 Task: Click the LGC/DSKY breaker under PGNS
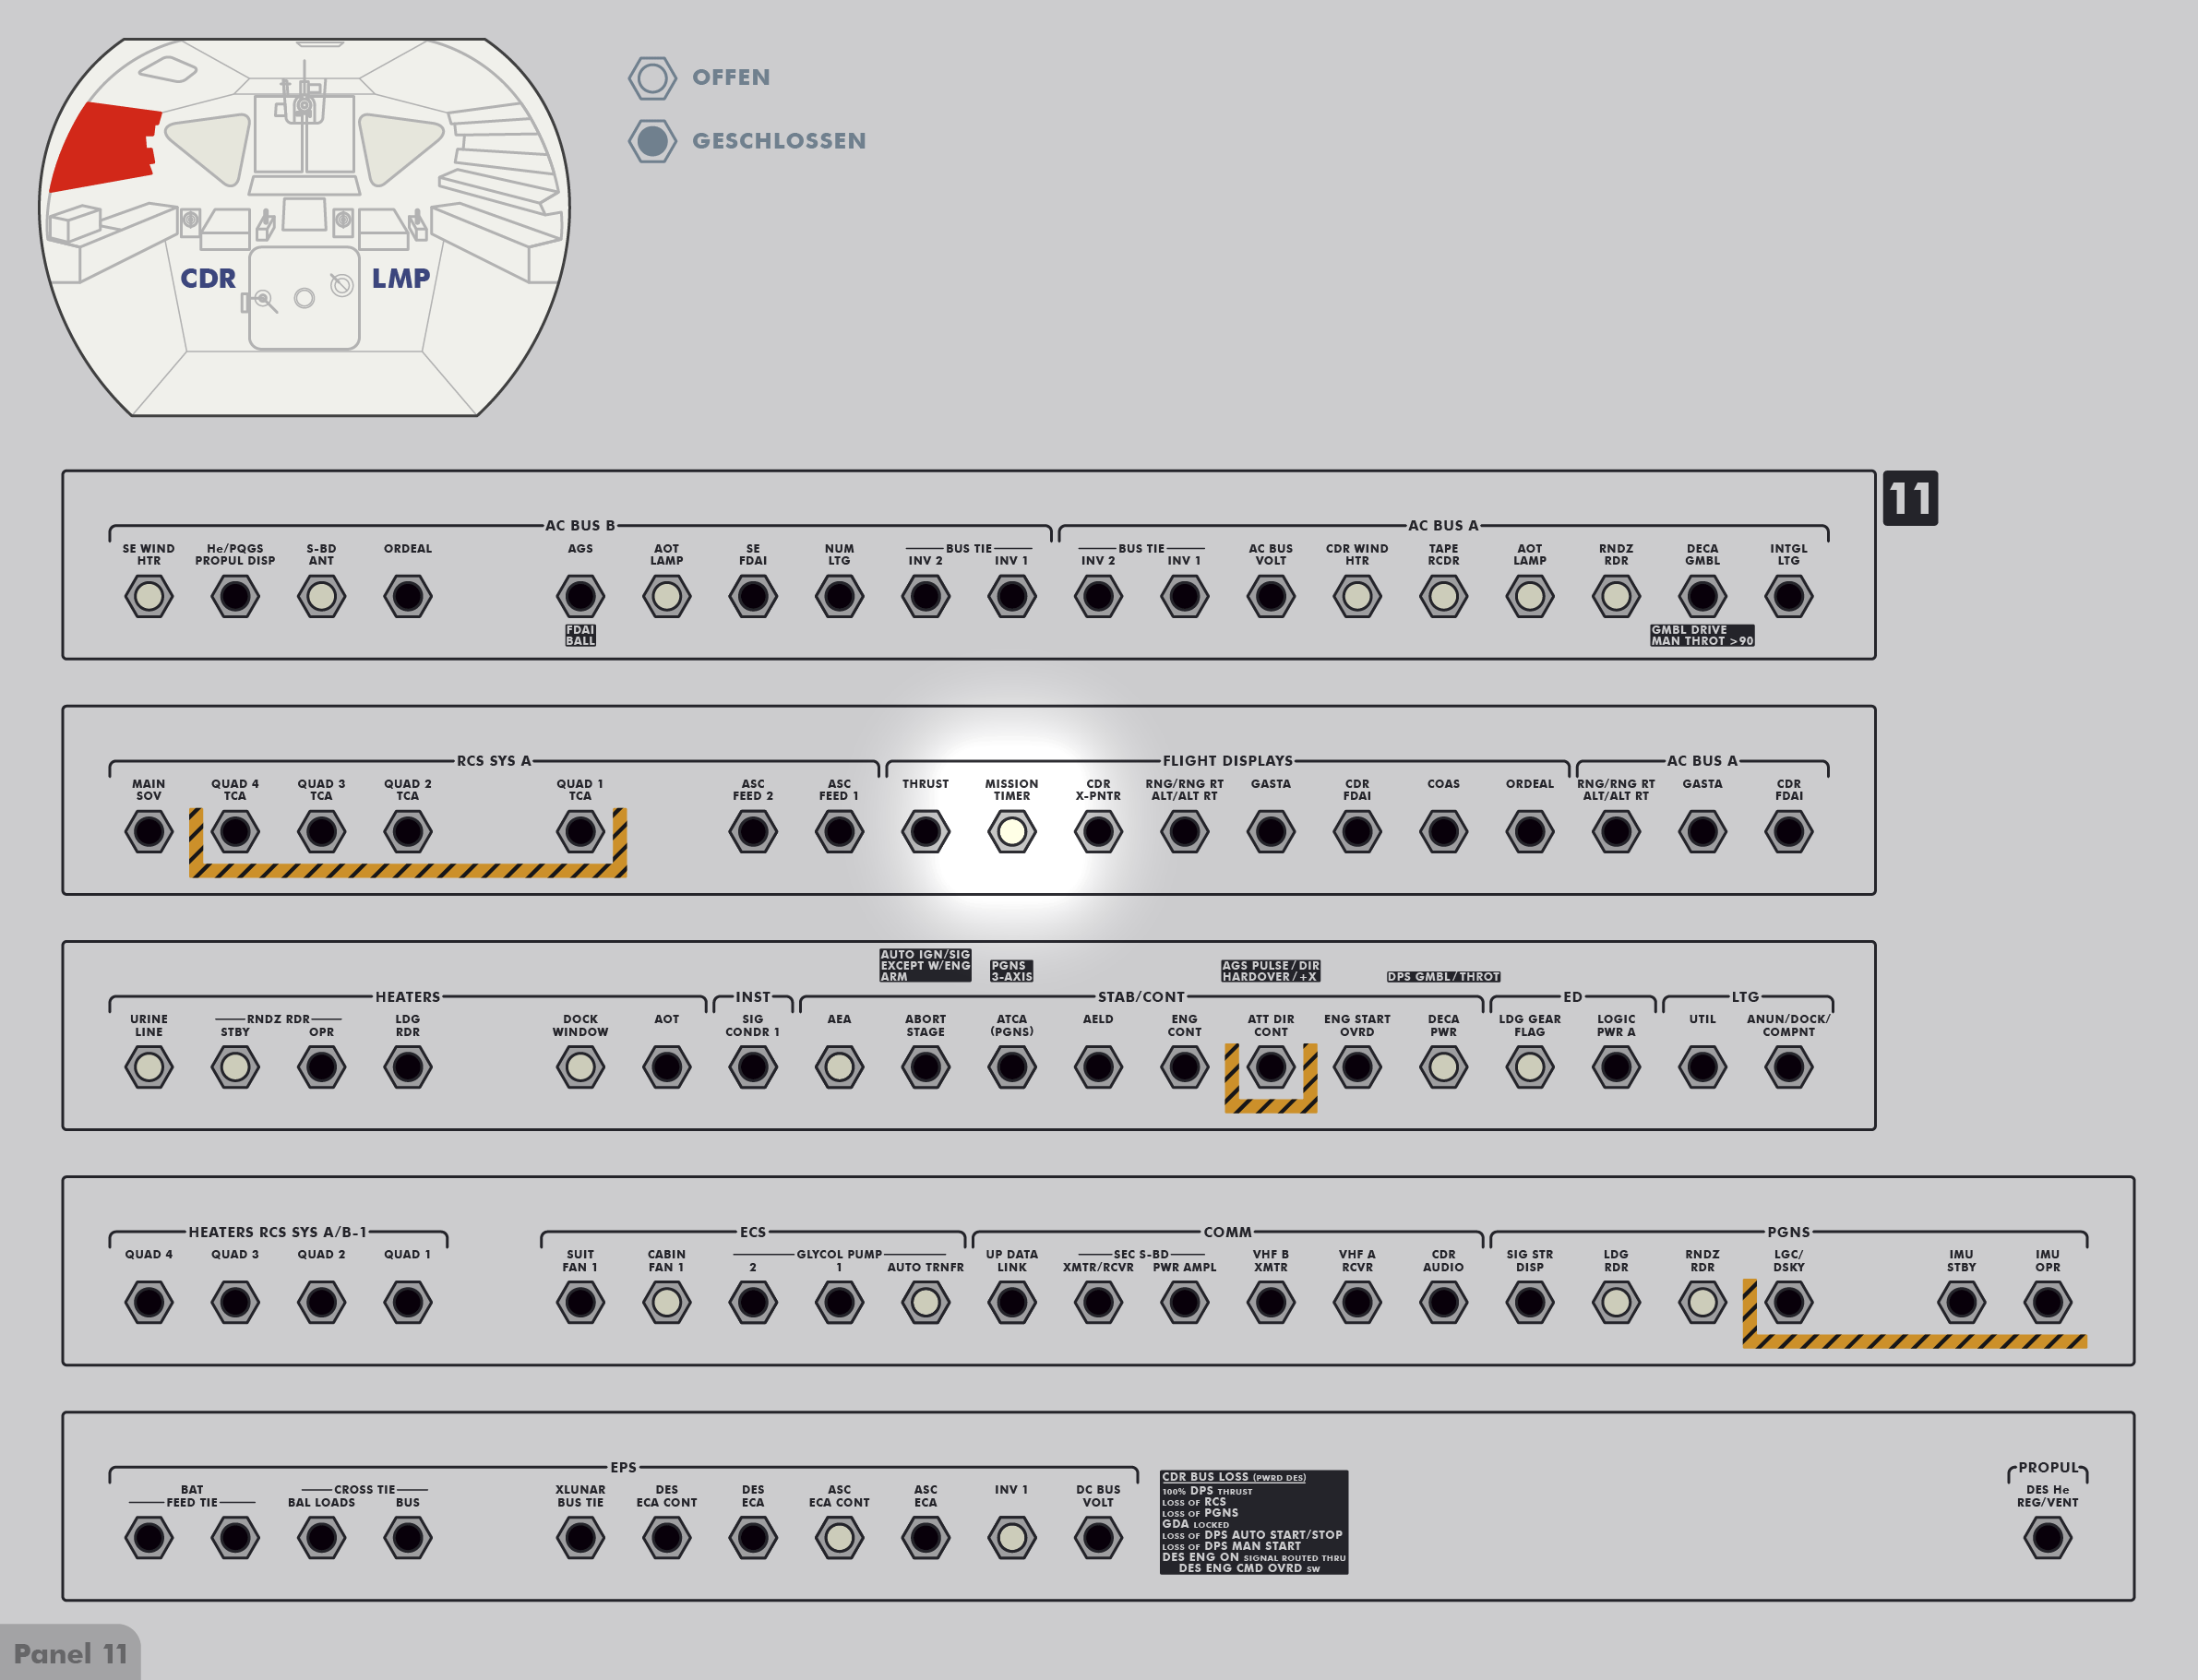[x=1788, y=1302]
